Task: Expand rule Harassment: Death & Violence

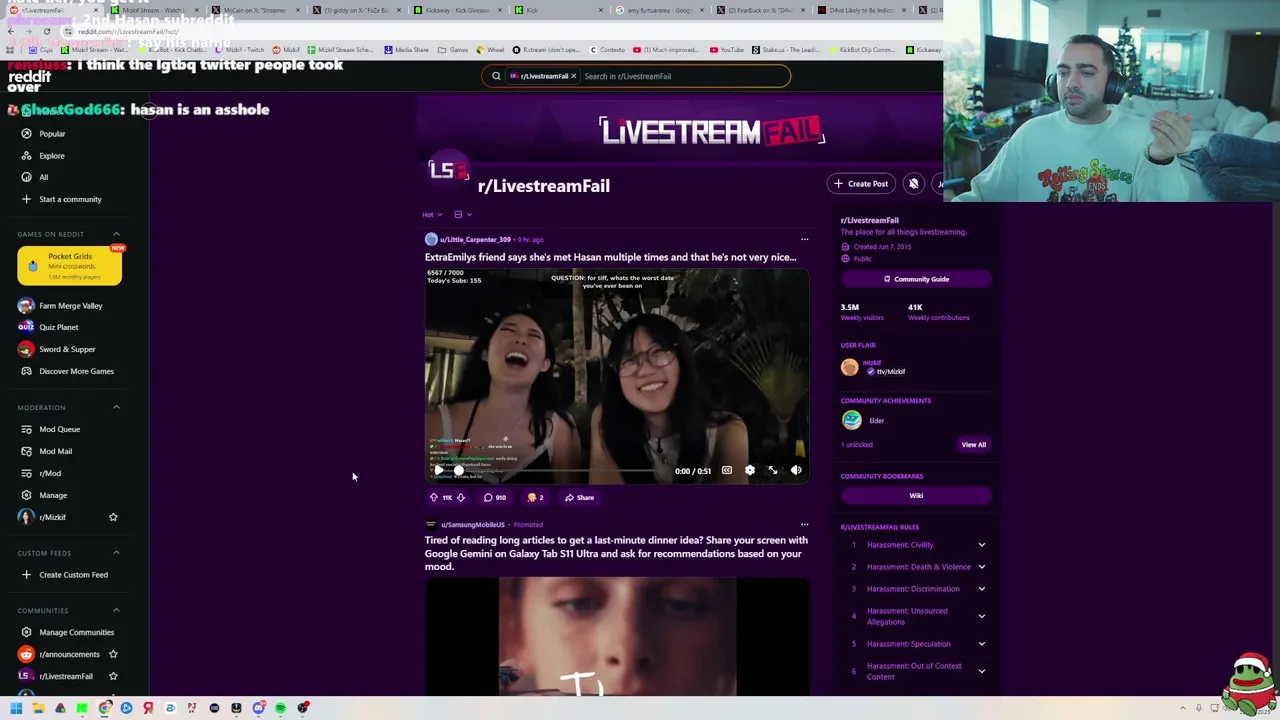Action: 981,567
